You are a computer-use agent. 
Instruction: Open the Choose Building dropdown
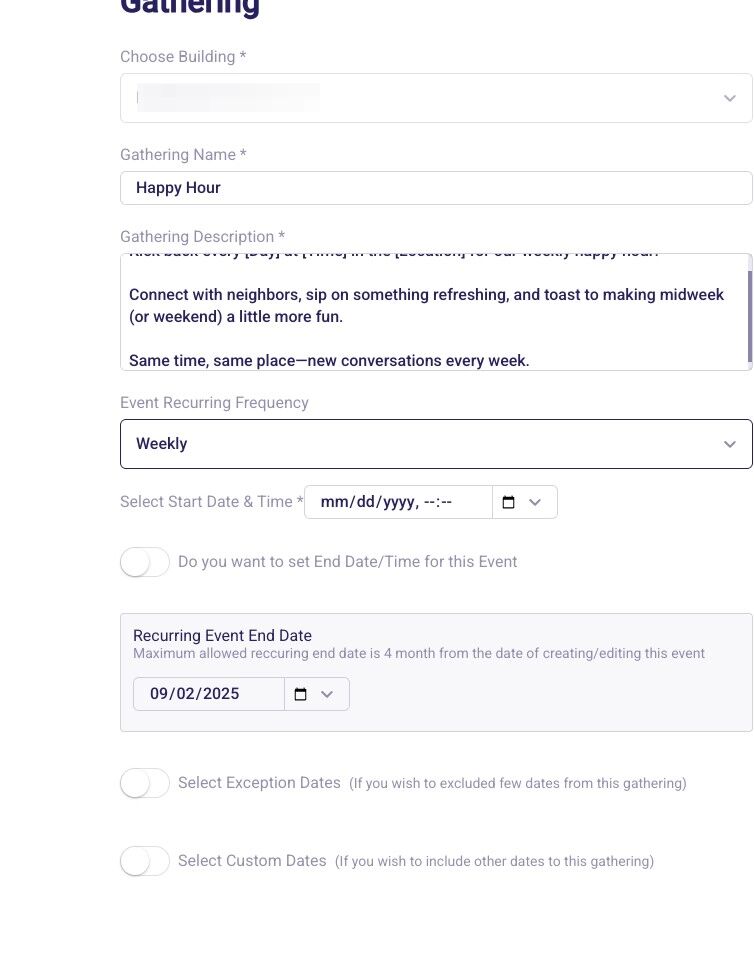420,98
